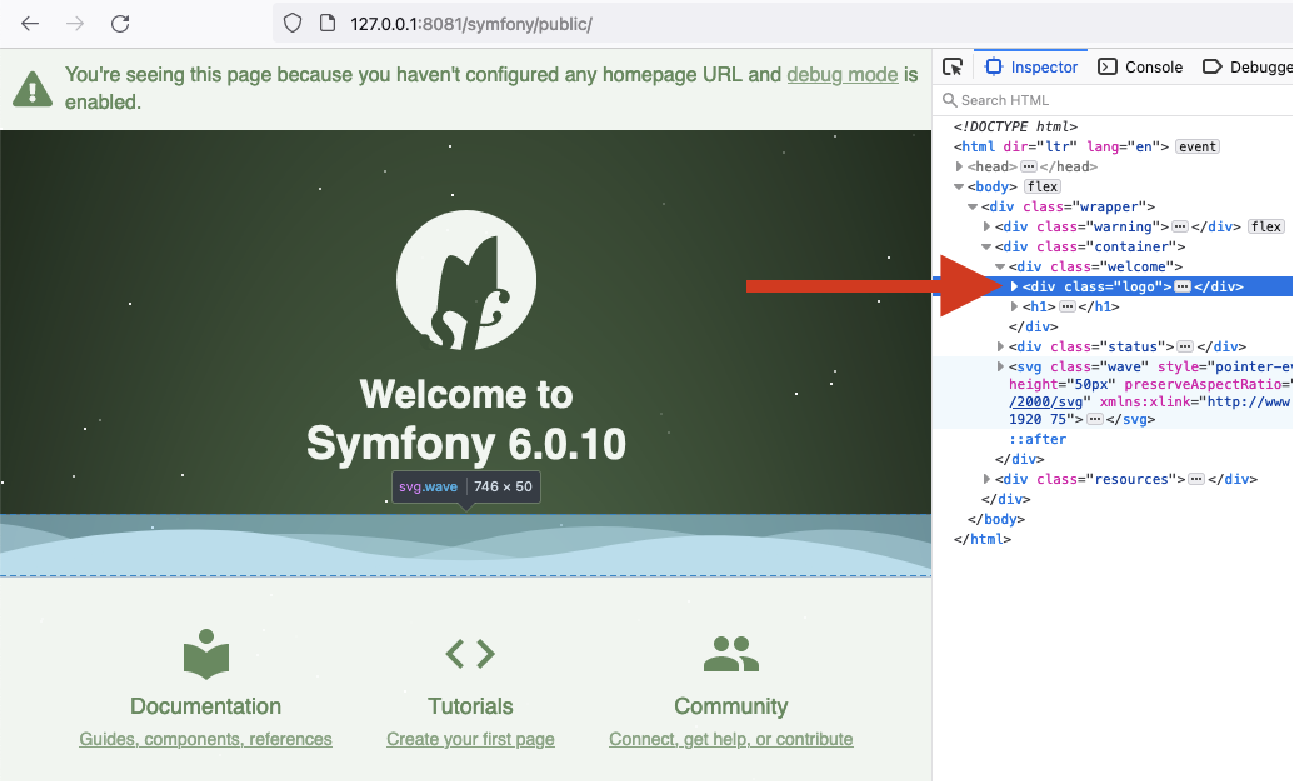Click the ellipsis badge inside svg element
This screenshot has height=781, width=1293.
(x=1095, y=419)
